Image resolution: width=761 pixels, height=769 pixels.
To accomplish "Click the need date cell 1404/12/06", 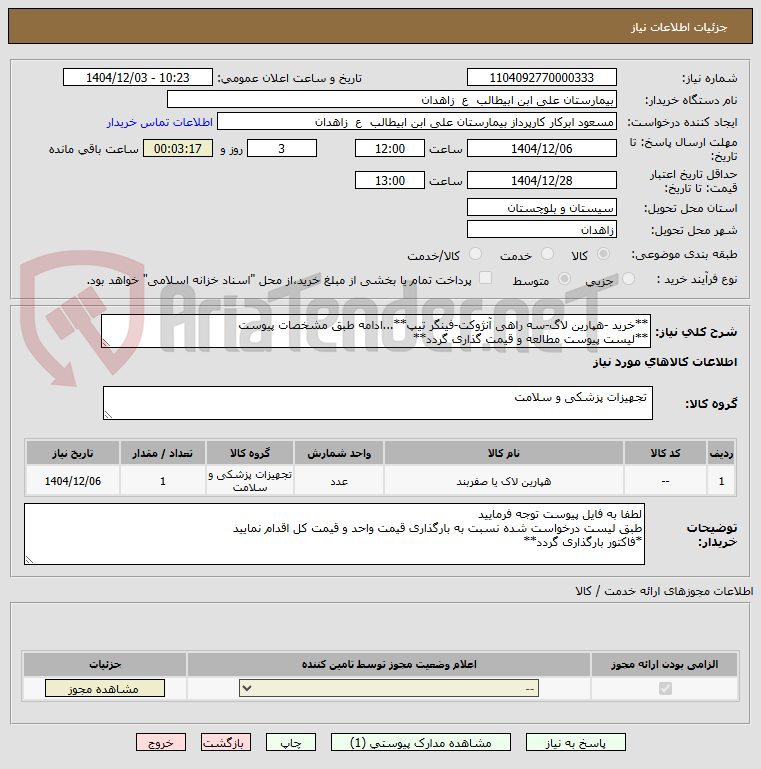I will pos(73,481).
